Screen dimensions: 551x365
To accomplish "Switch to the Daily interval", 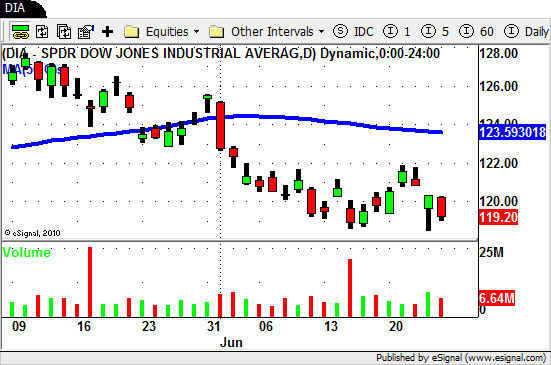I will point(526,32).
